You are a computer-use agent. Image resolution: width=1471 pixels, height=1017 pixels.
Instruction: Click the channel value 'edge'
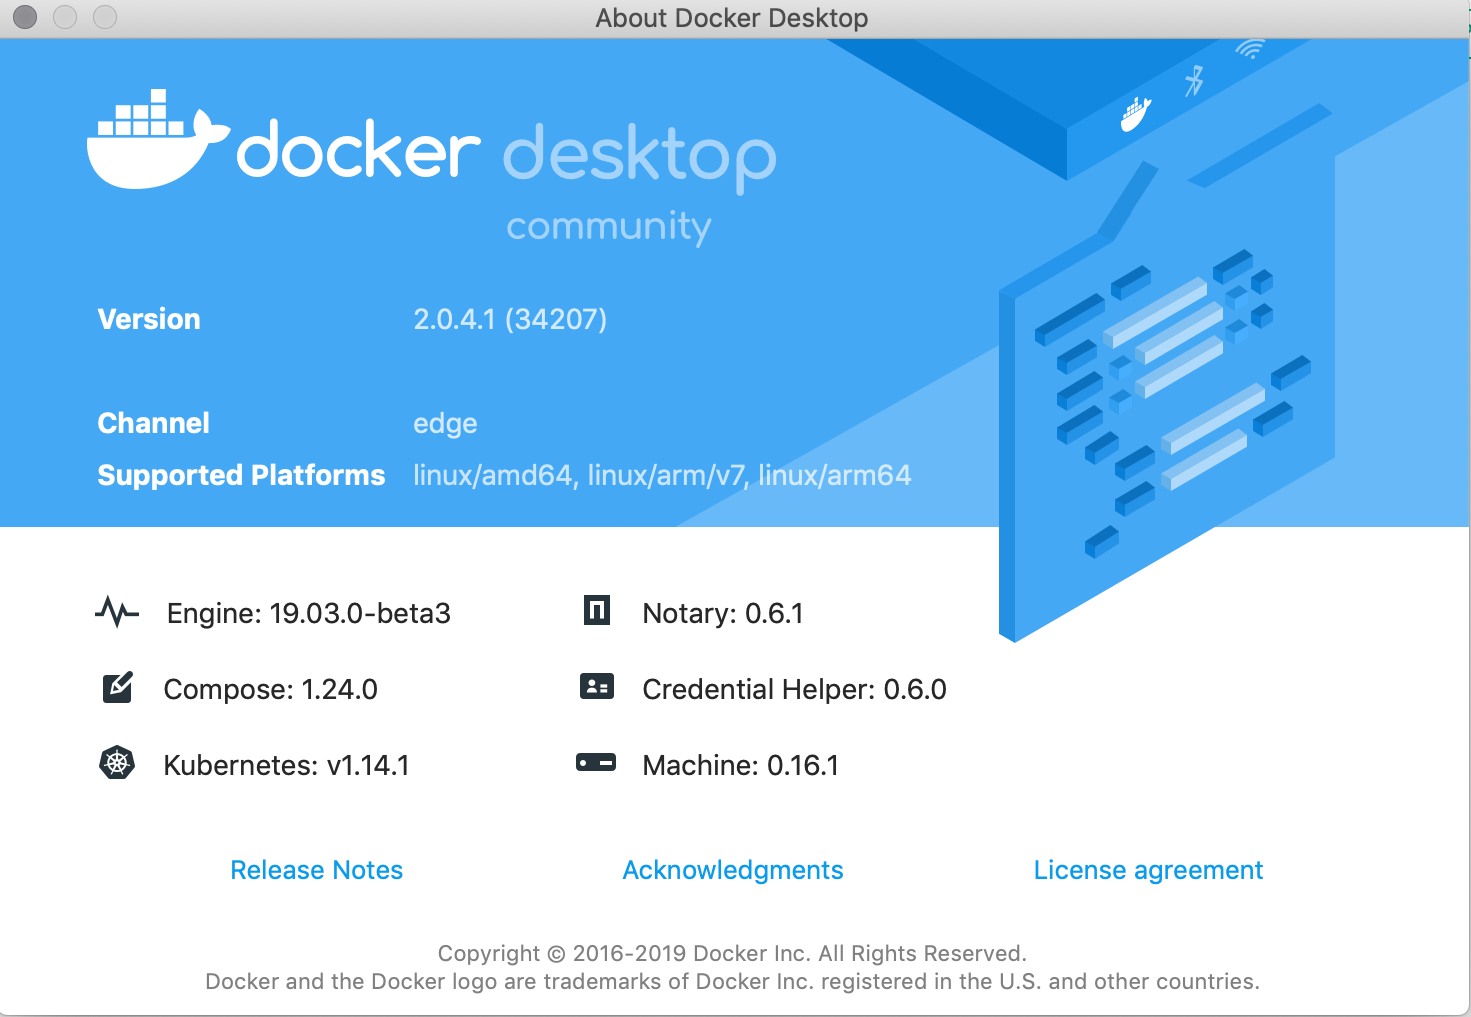pos(445,424)
